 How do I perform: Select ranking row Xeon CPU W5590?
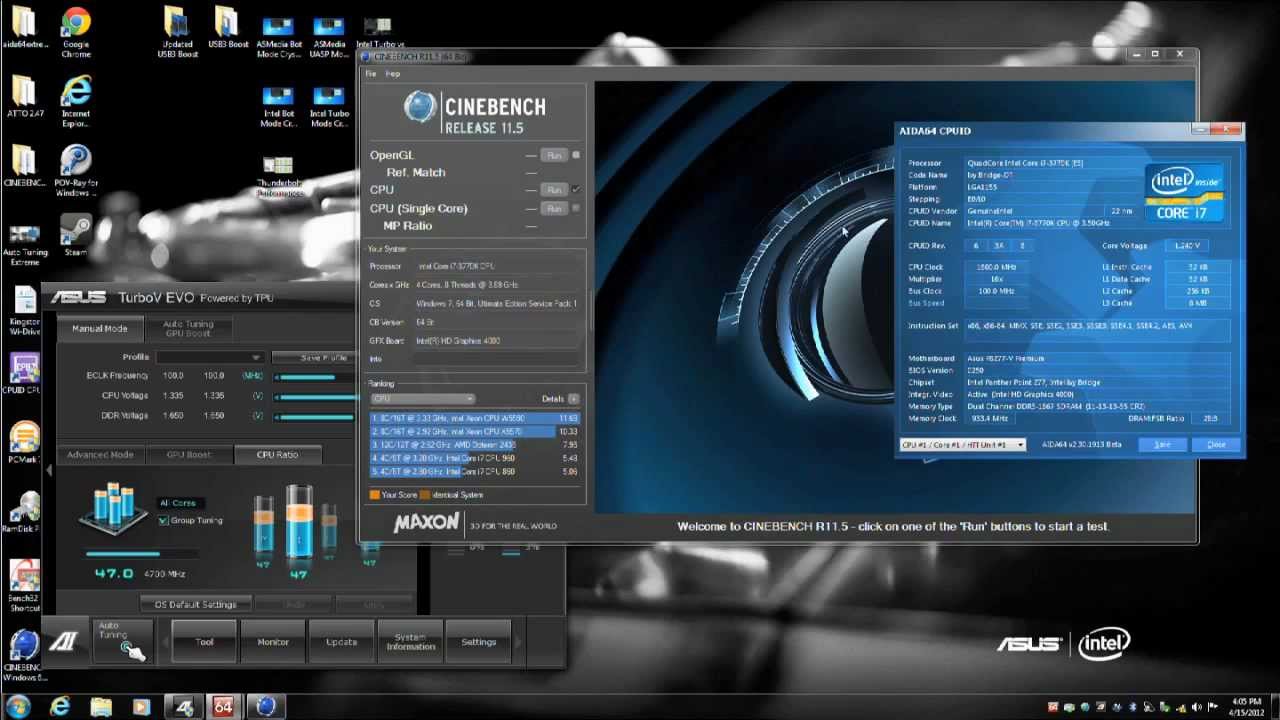475,418
